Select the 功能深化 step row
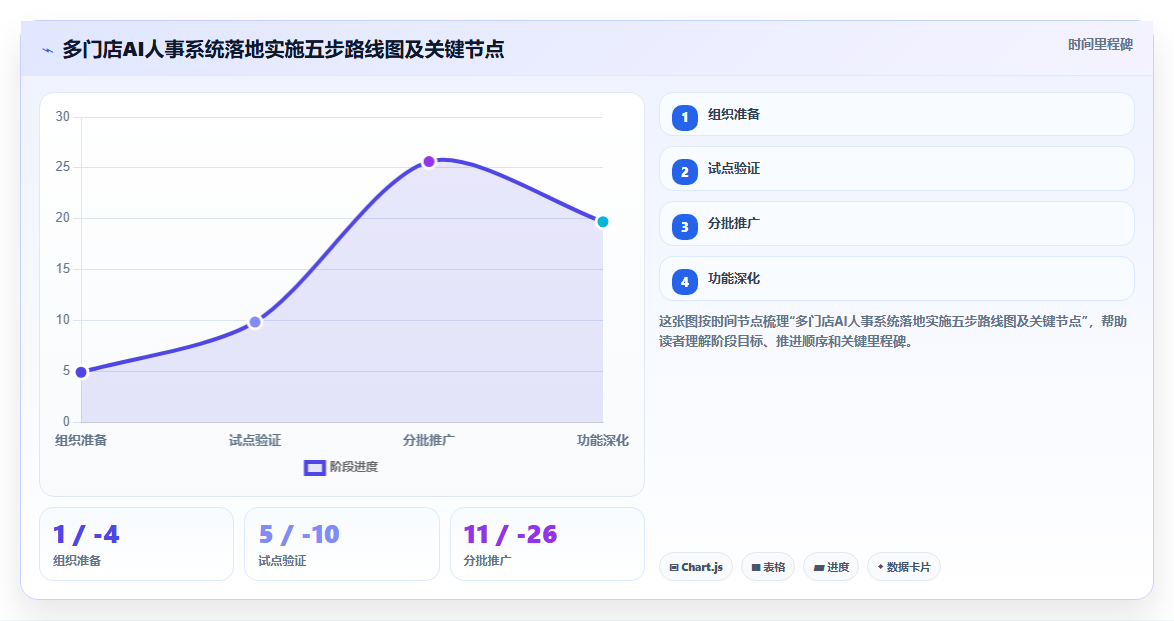The height and width of the screenshot is (621, 1174). (896, 279)
